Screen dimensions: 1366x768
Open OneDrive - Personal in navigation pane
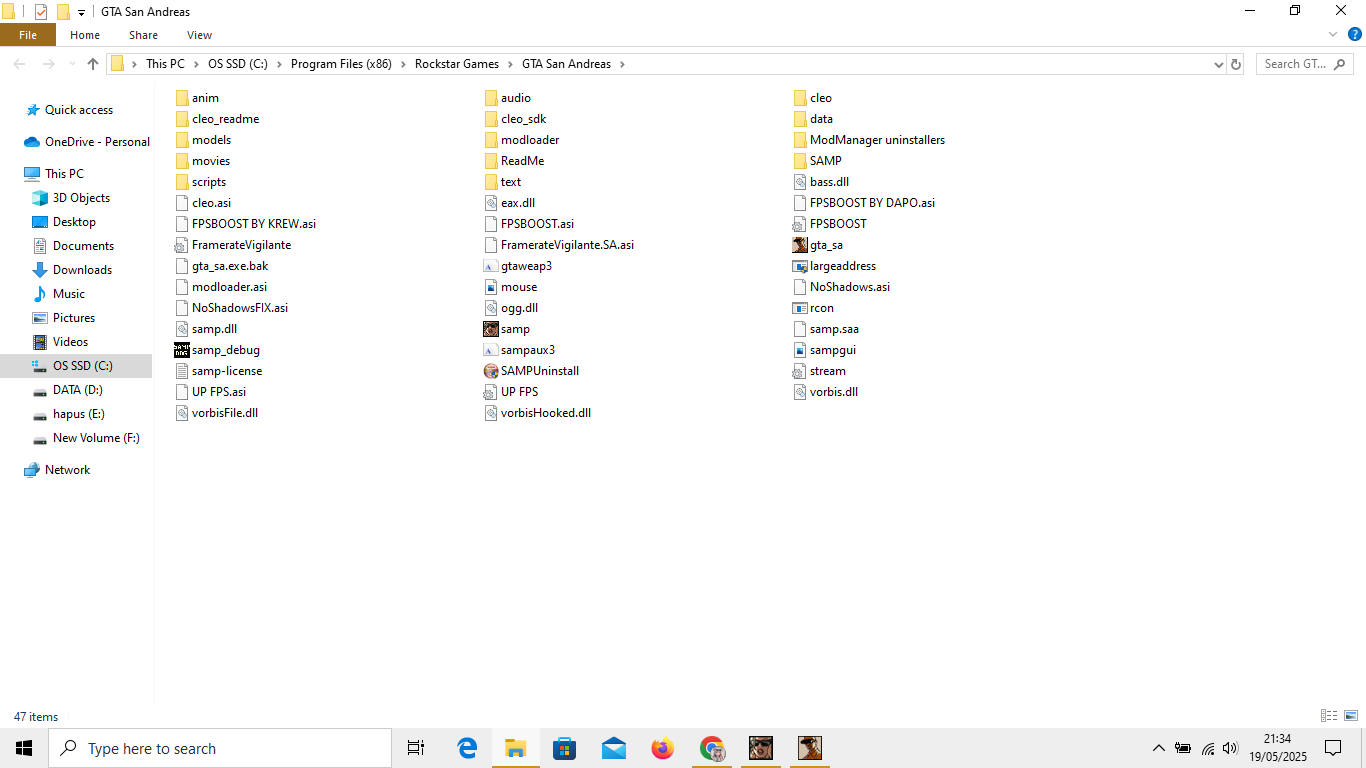[x=97, y=142]
